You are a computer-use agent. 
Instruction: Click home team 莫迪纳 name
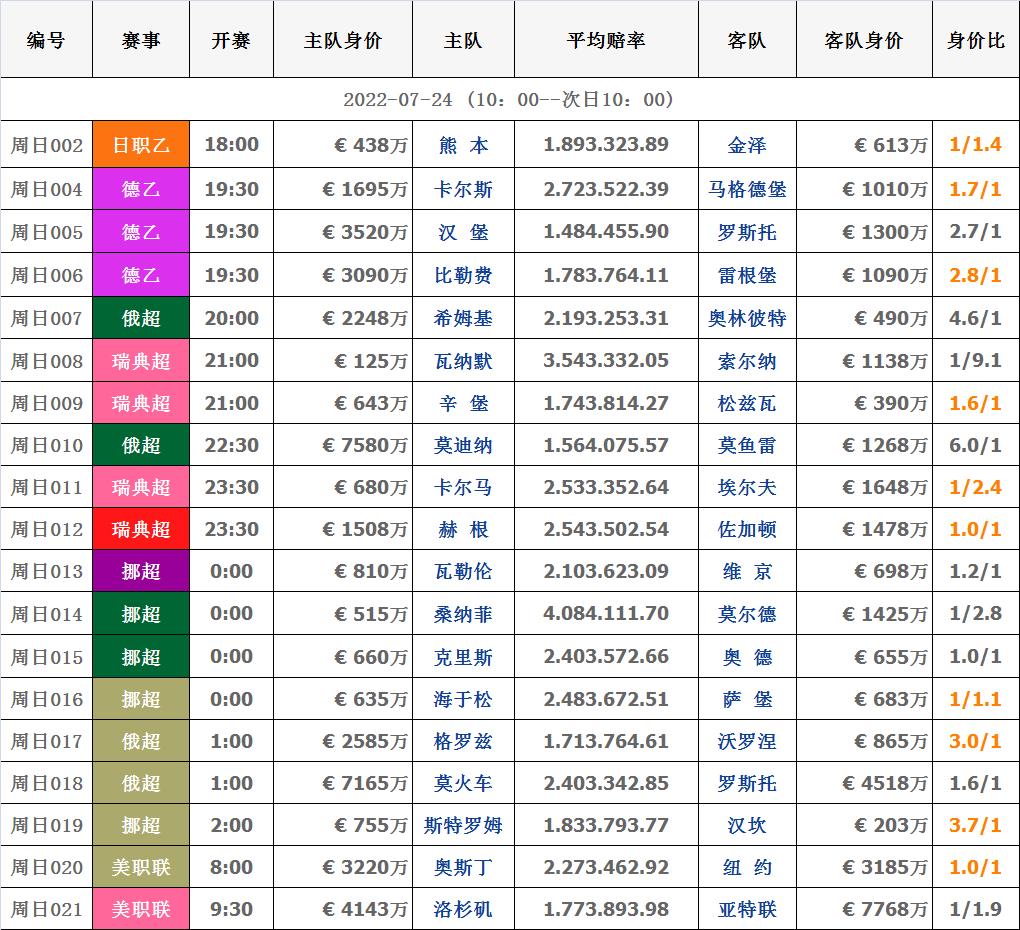coord(463,445)
